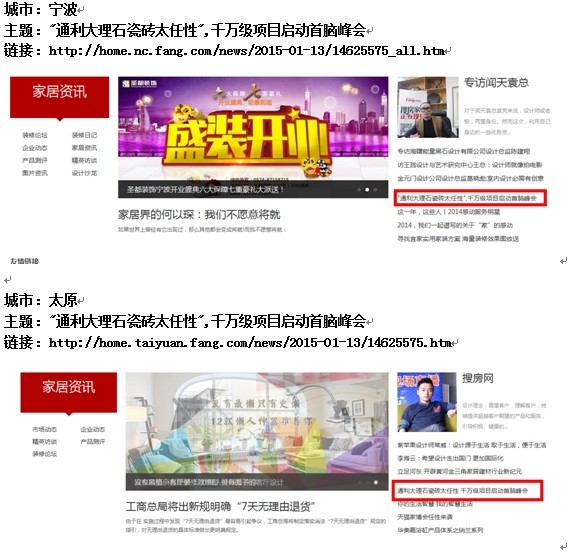Image resolution: width=574 pixels, height=553 pixels.
Task: Open 设计沙龙 in the Ningbo navigation
Action: click(84, 173)
